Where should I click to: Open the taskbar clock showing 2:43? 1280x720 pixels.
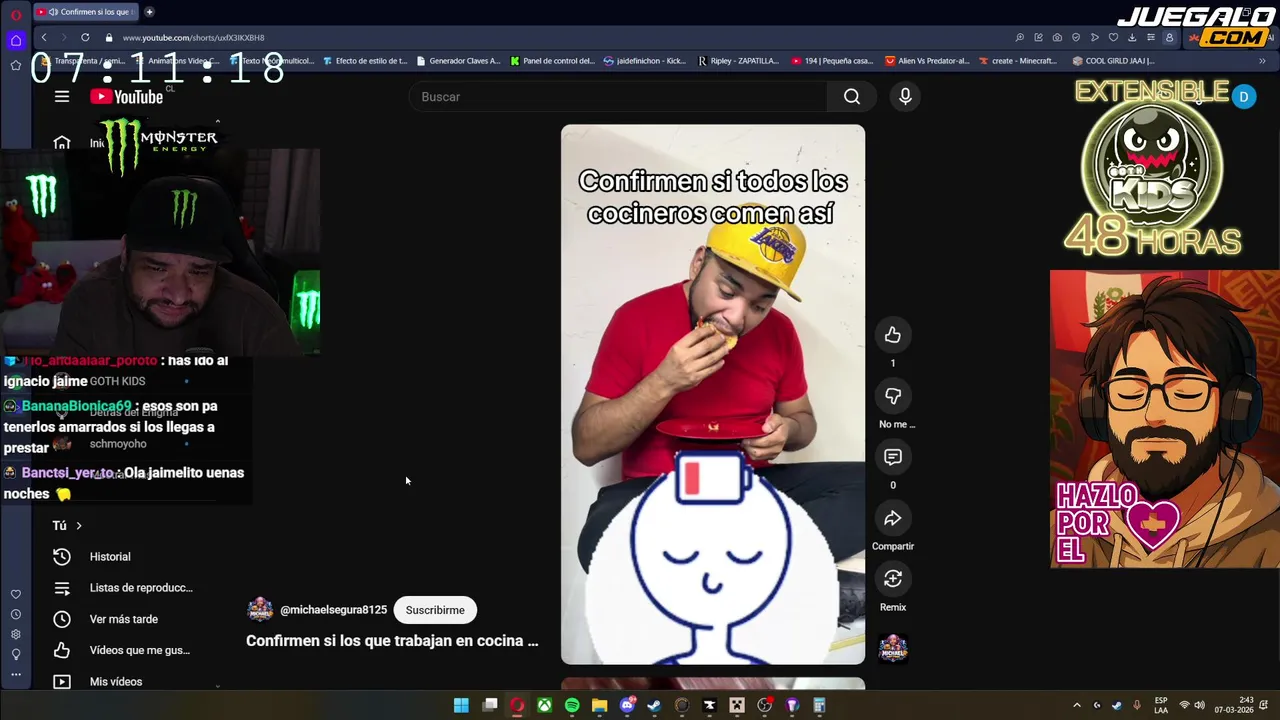1234,705
